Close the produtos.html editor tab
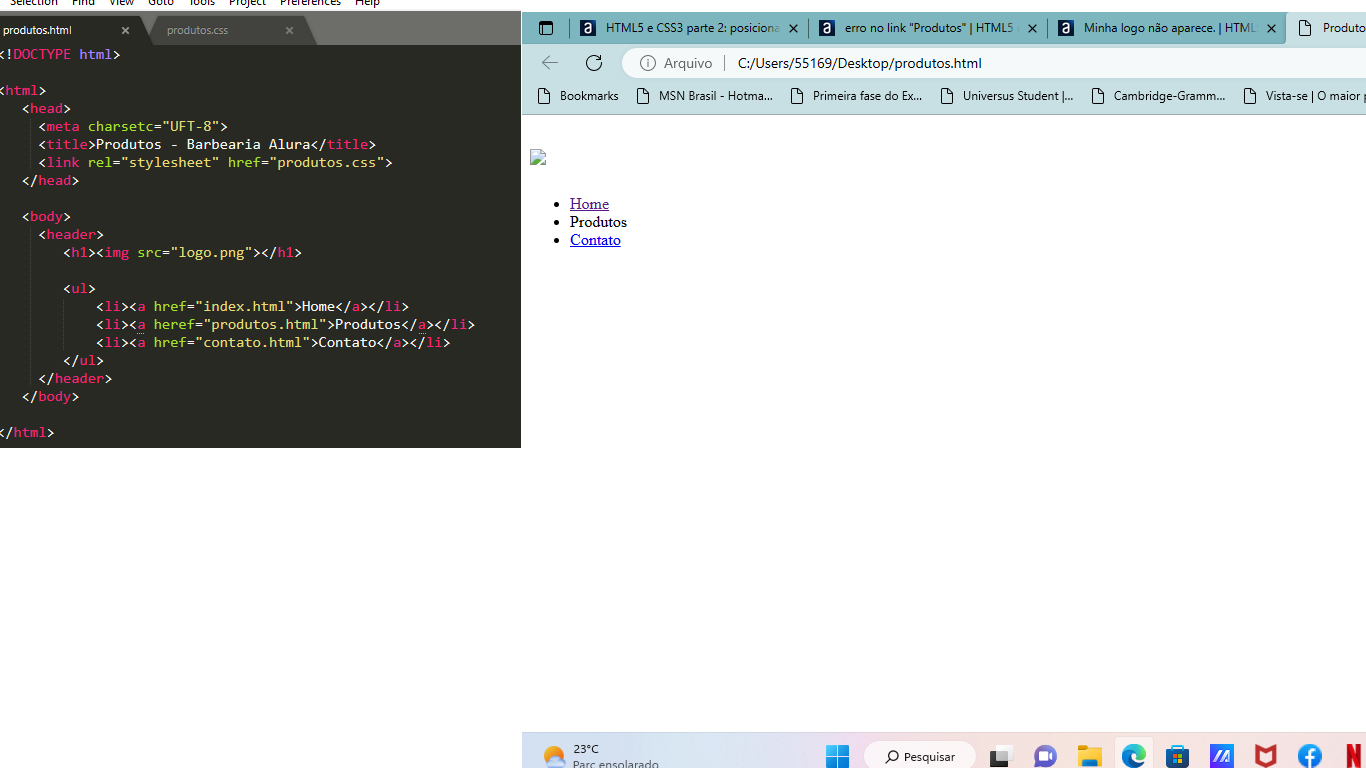The image size is (1366, 768). [x=125, y=30]
